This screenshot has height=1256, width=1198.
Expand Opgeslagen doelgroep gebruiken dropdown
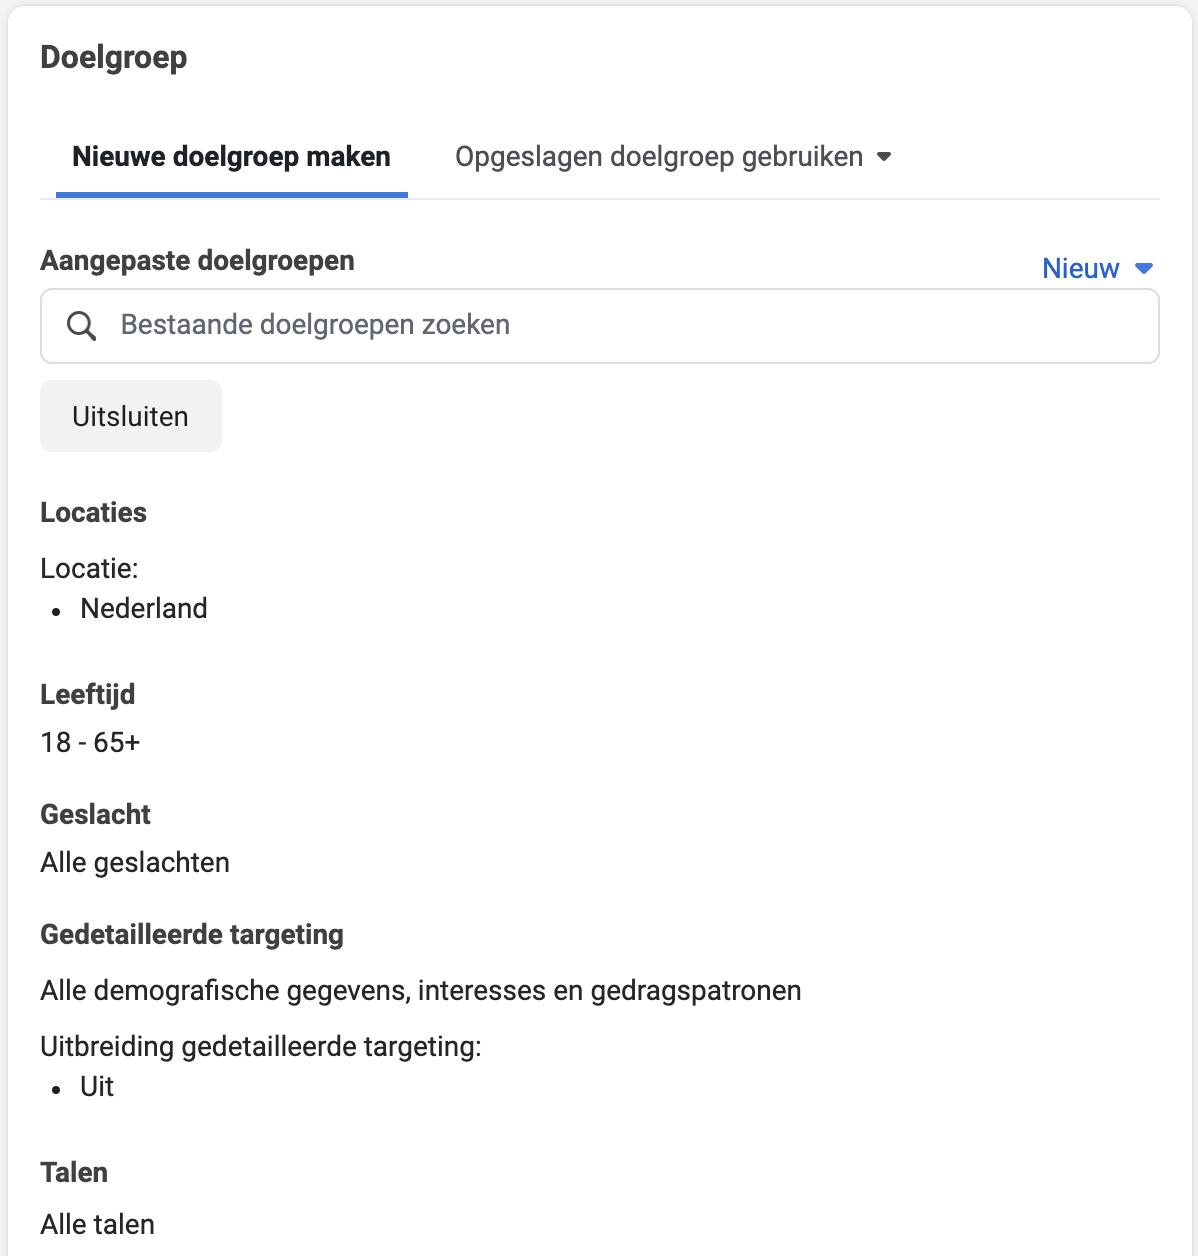[673, 157]
